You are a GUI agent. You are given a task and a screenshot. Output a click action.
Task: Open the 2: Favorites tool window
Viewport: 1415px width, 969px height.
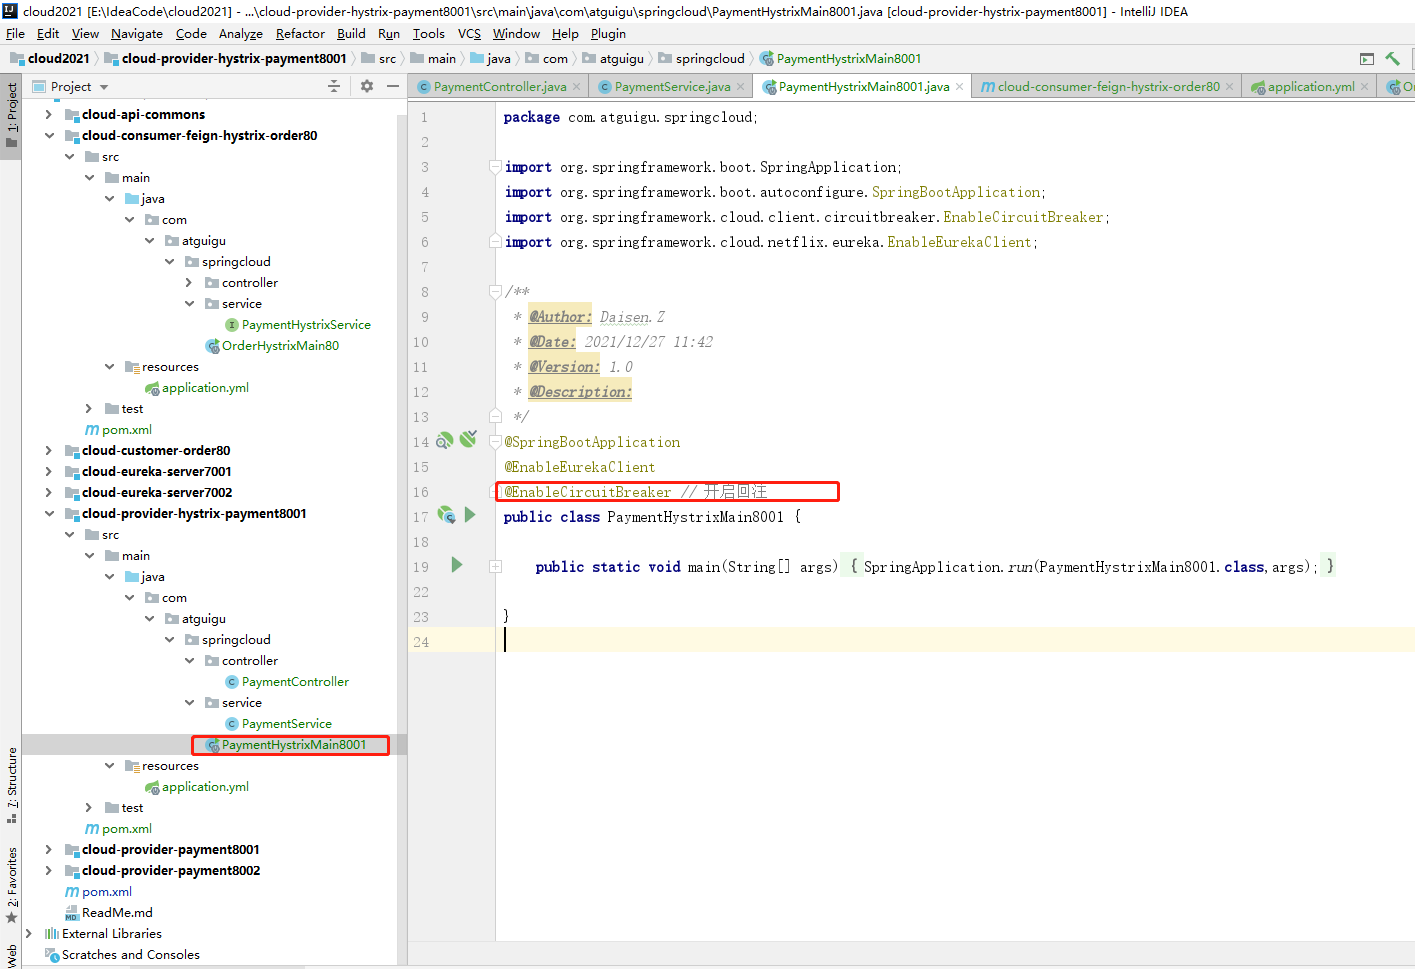coord(12,885)
